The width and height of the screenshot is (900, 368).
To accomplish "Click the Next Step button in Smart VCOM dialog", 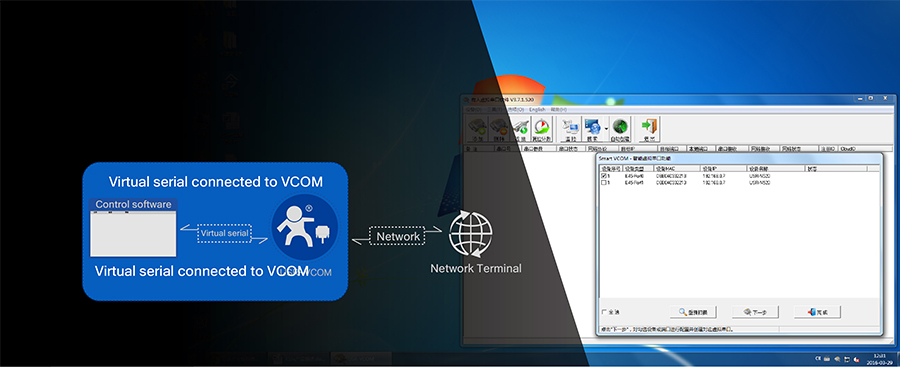I will click(755, 312).
